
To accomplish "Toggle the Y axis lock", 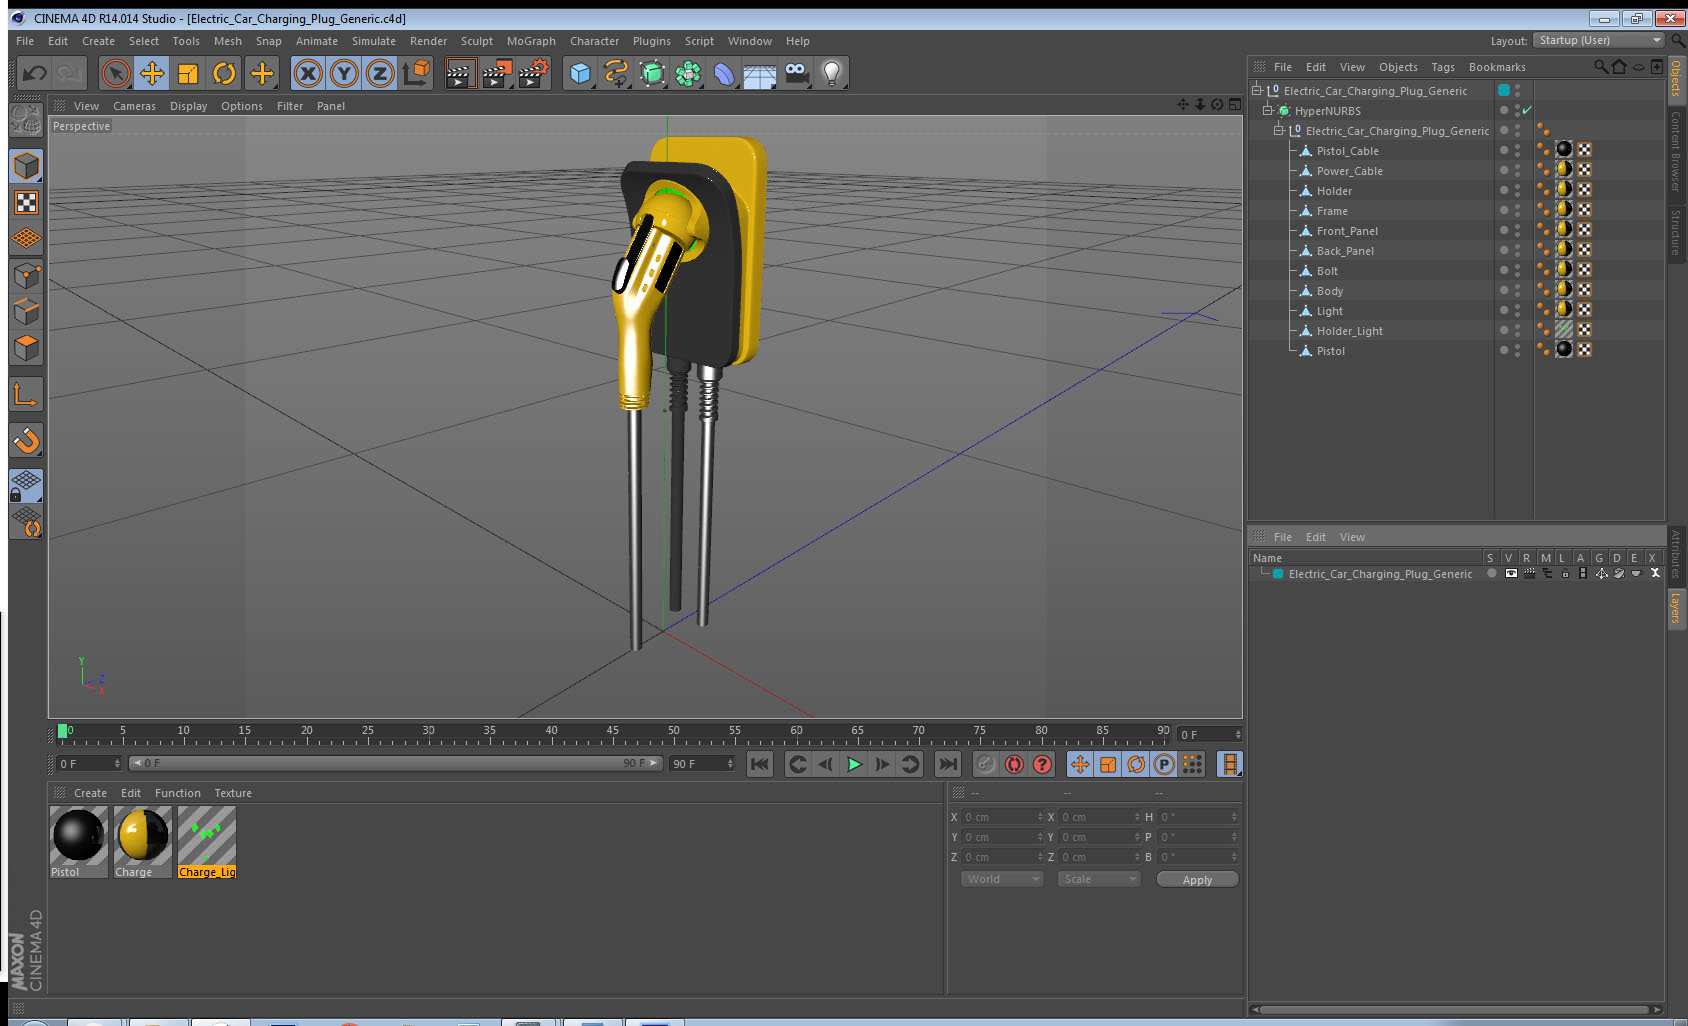I will 344,73.
